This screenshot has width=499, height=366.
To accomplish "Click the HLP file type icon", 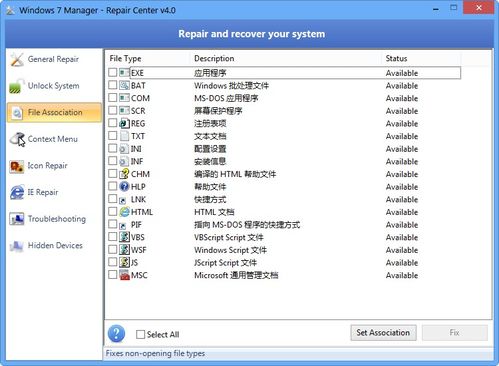I will coord(124,186).
